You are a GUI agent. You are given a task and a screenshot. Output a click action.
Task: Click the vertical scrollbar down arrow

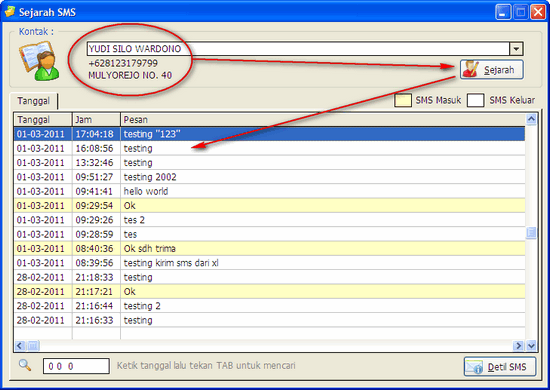pos(531,346)
